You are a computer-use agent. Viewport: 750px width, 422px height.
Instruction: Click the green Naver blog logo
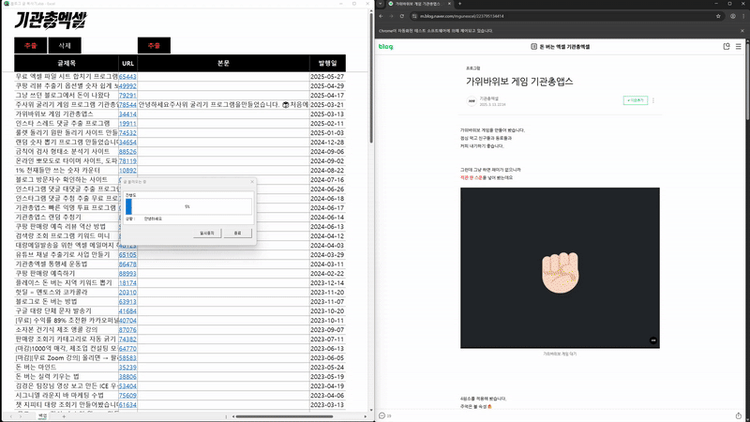(x=386, y=46)
